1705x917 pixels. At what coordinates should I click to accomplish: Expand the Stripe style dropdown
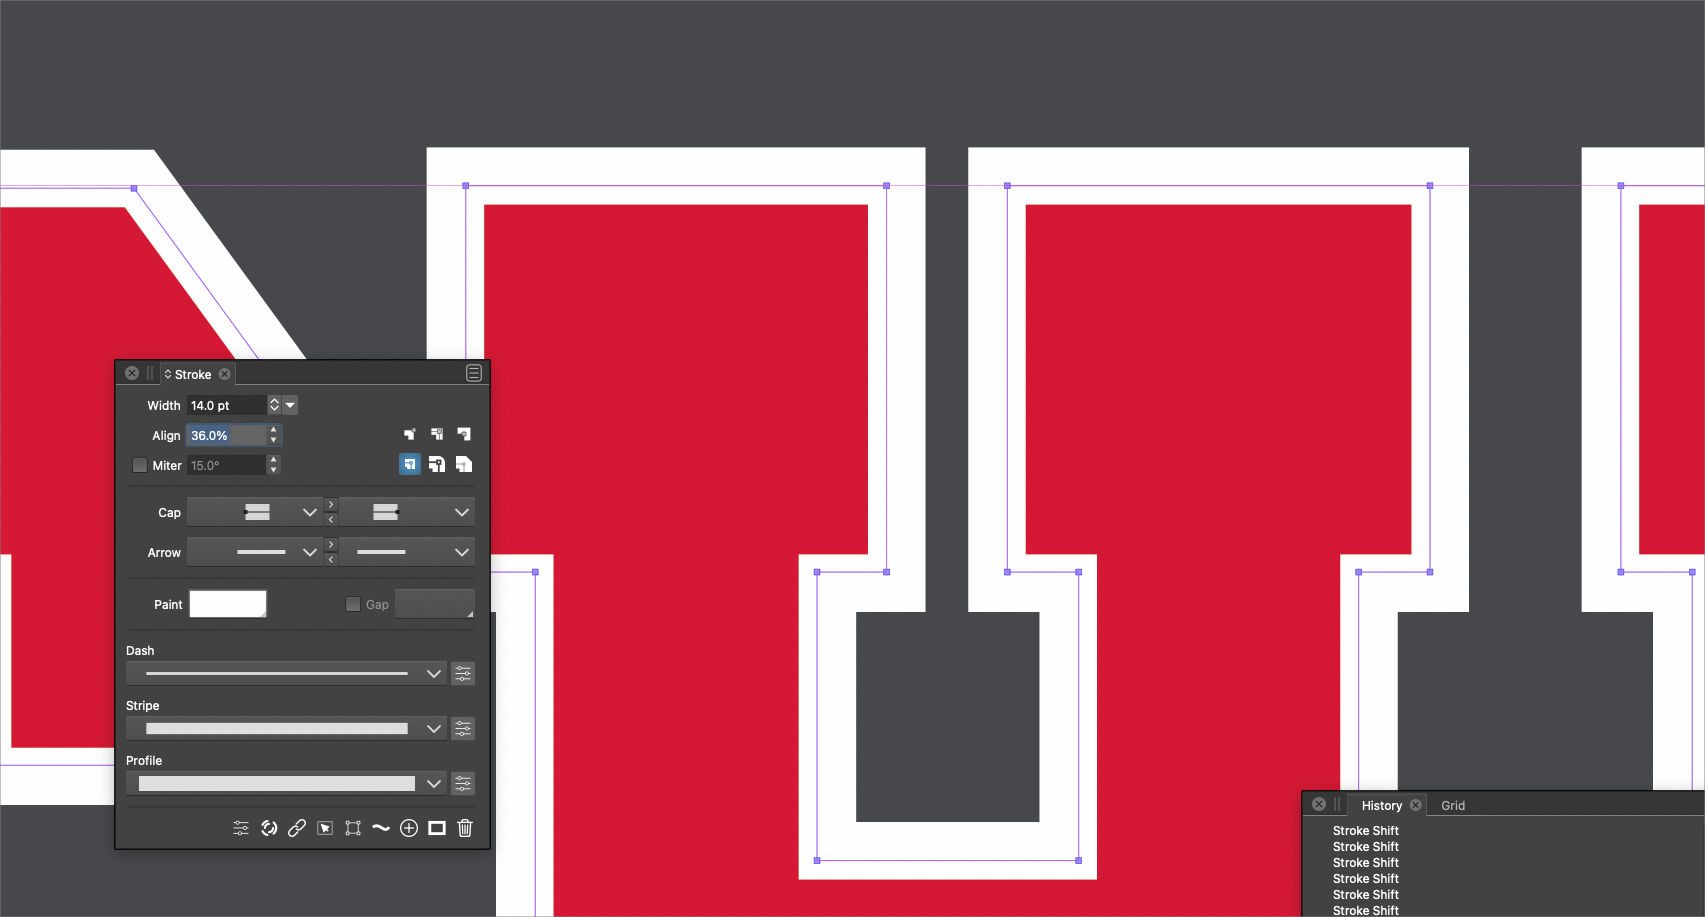(433, 729)
